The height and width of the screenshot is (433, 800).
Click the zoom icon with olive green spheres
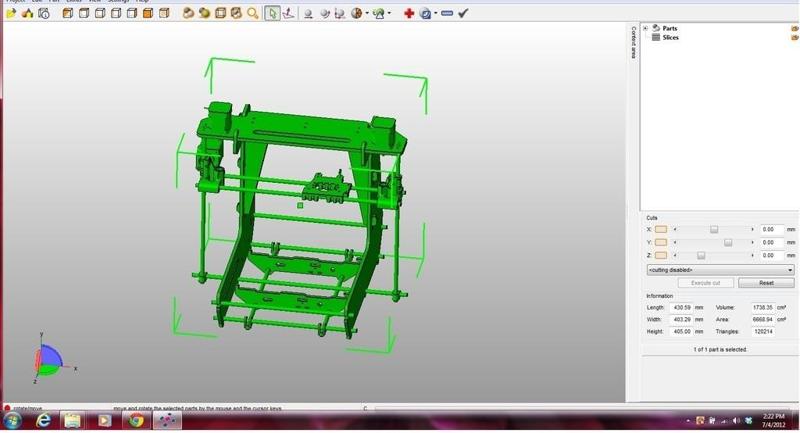(205, 14)
